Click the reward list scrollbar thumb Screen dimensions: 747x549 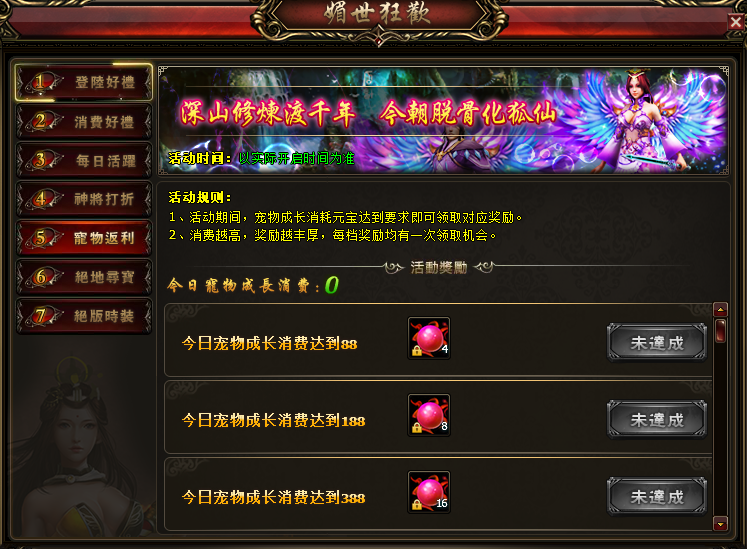pyautogui.click(x=720, y=331)
